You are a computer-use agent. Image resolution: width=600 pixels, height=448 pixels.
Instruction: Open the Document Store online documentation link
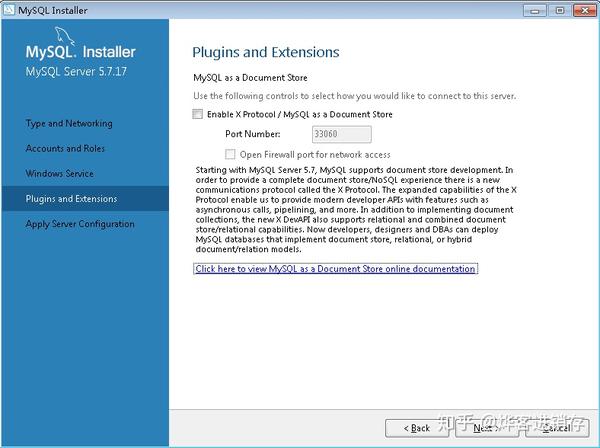335,269
